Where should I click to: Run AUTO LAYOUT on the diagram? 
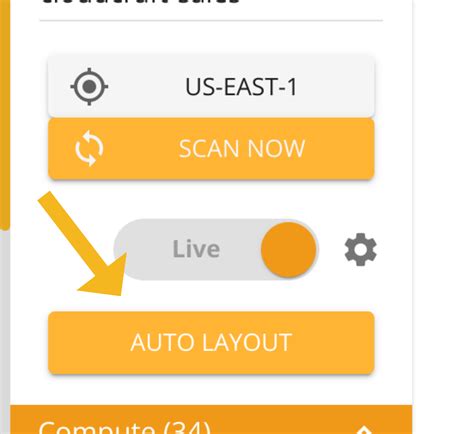pos(211,343)
